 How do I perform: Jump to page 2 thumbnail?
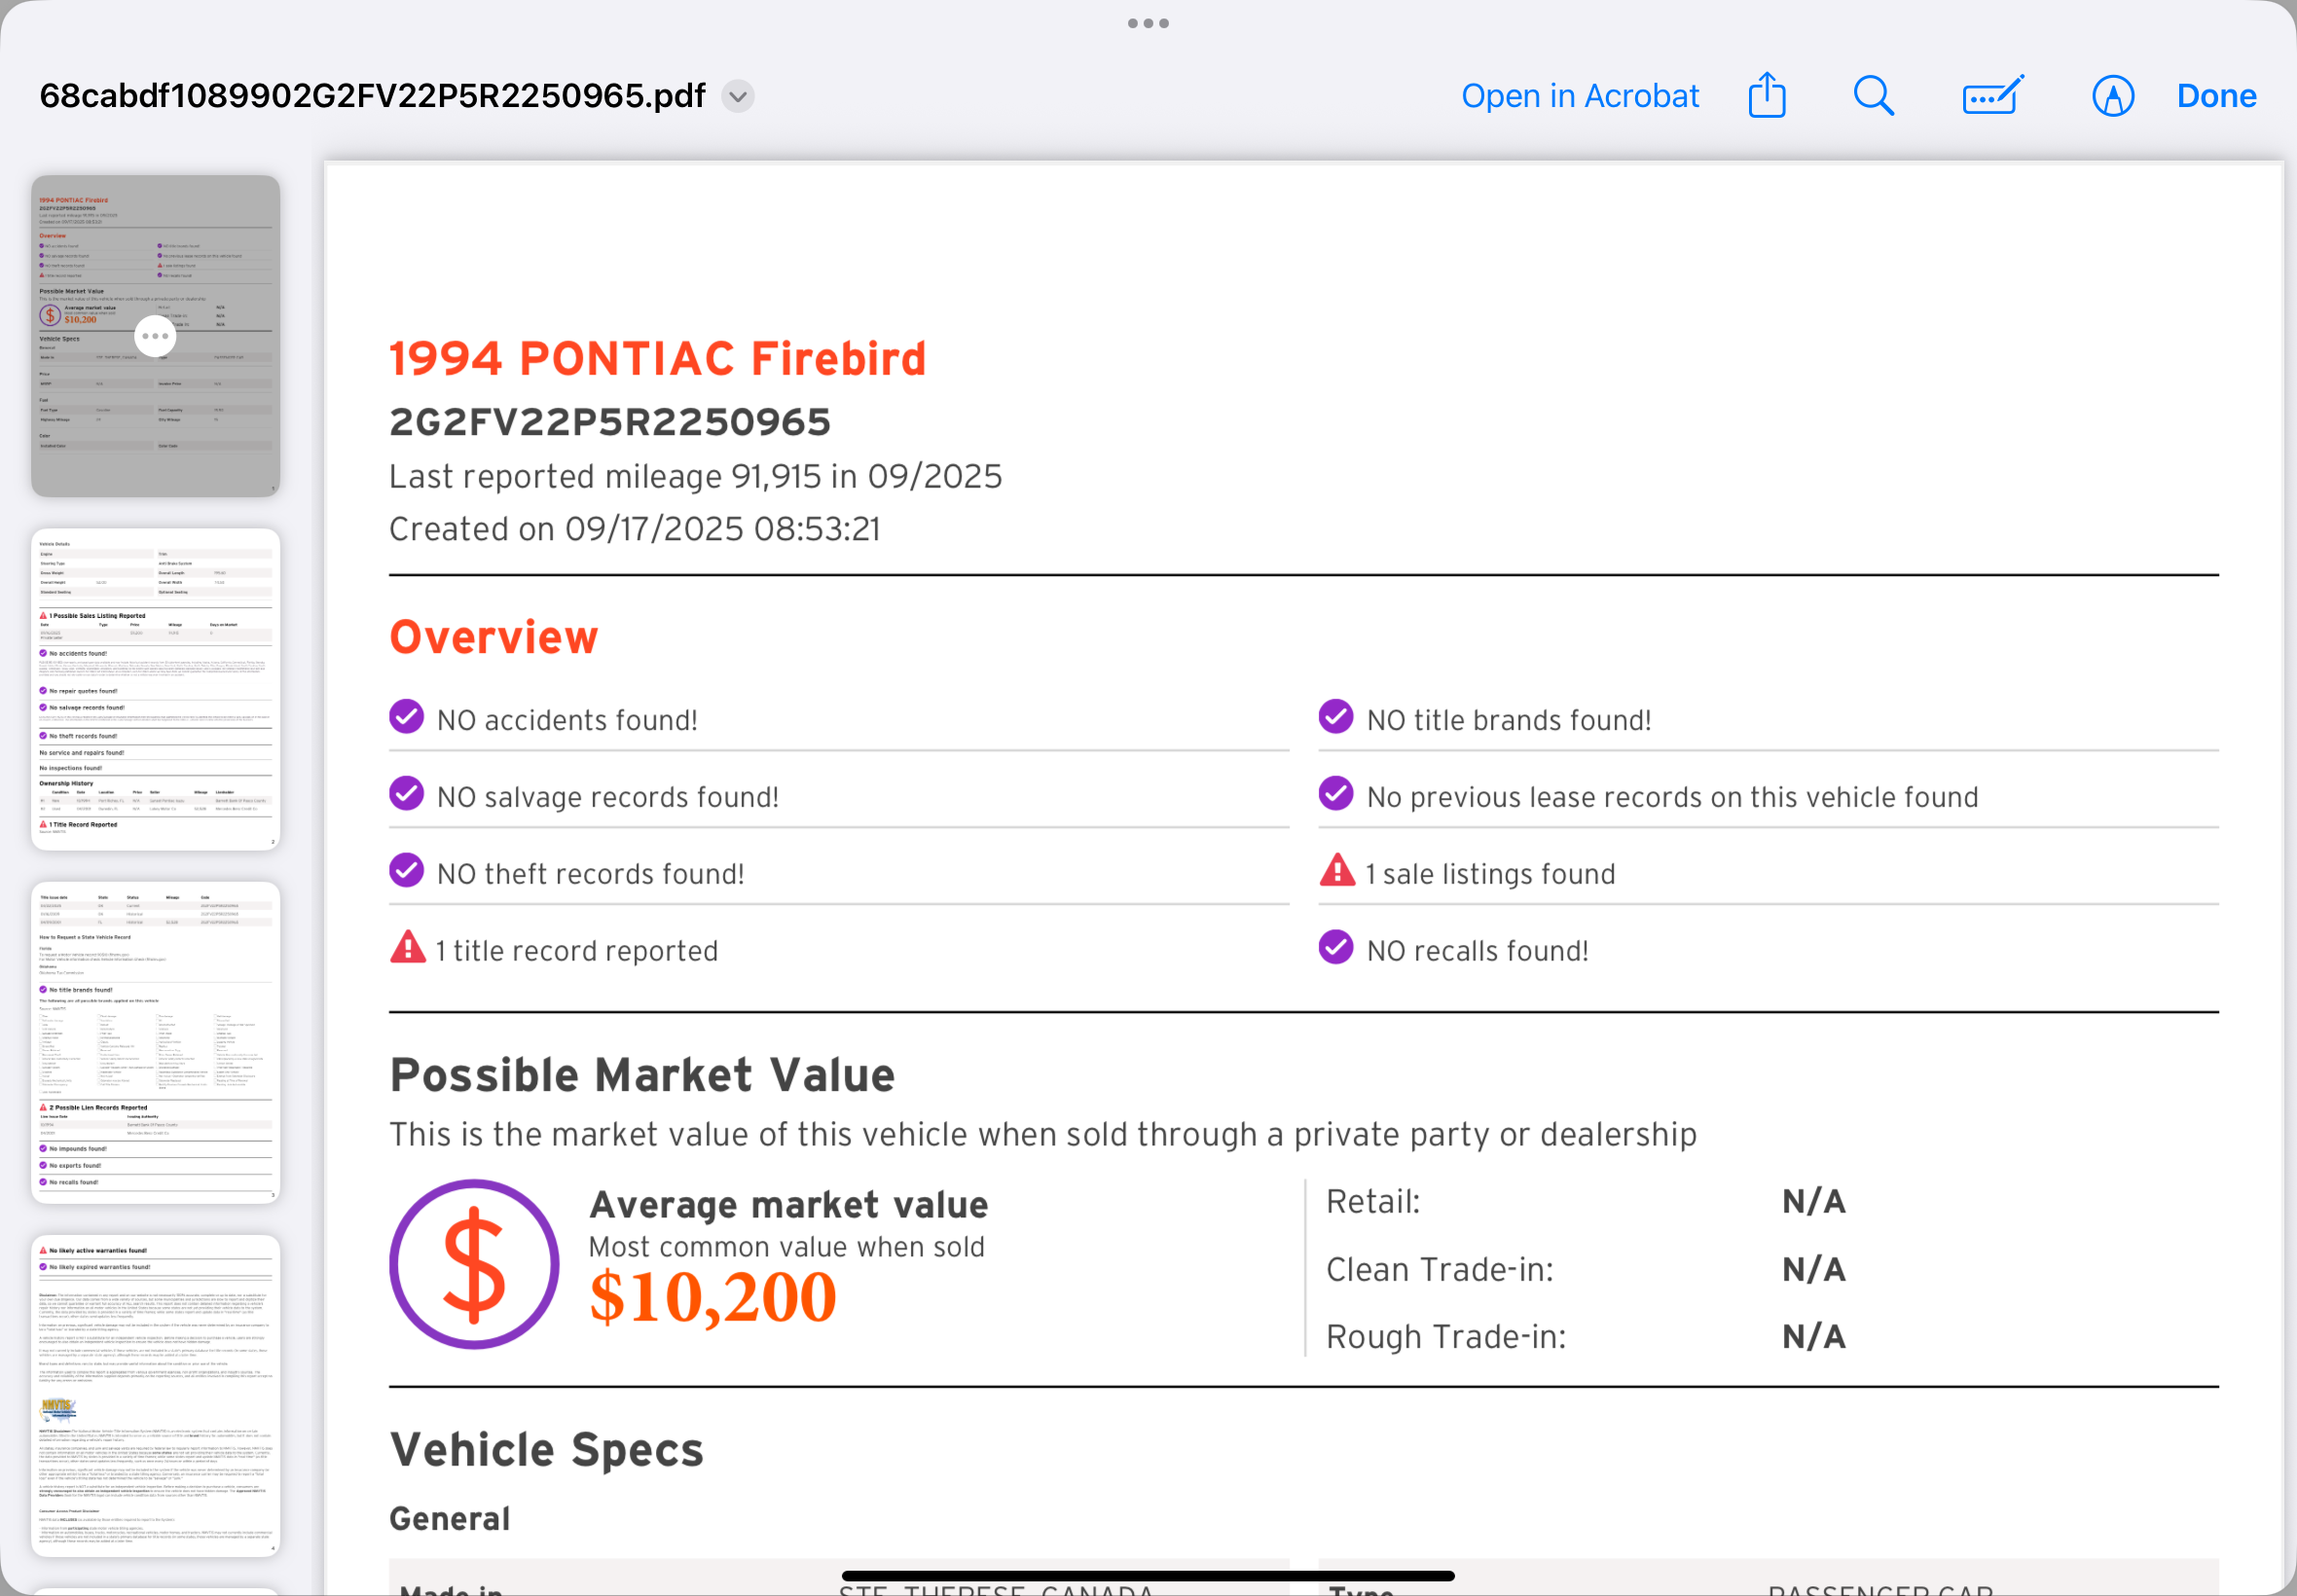(155, 689)
